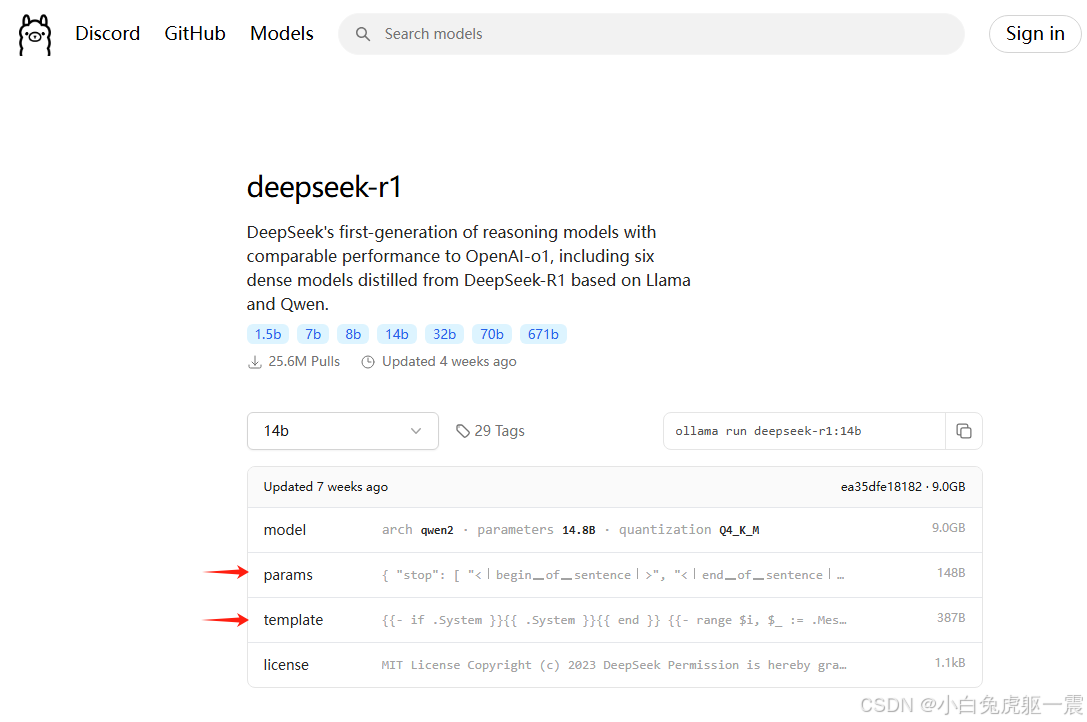Select the 1.5b size tag

[x=268, y=334]
